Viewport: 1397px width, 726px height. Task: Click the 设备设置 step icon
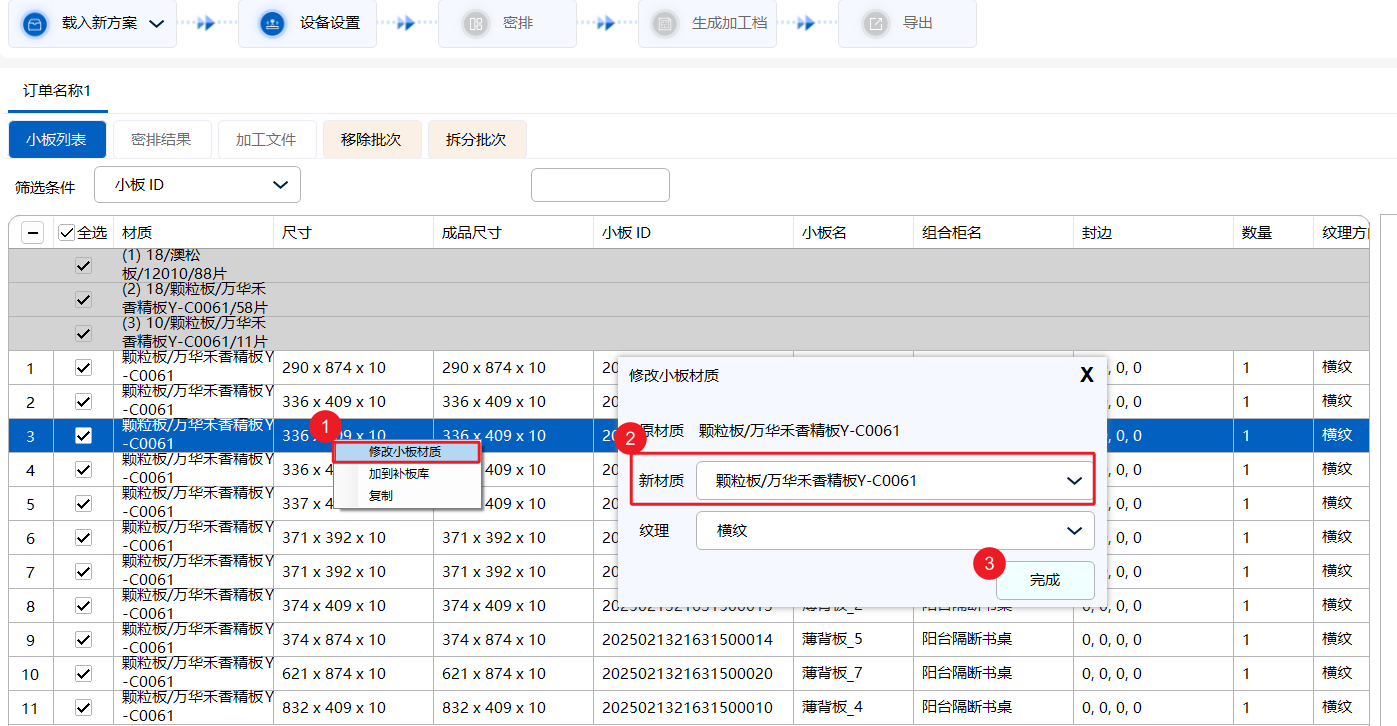[x=271, y=24]
